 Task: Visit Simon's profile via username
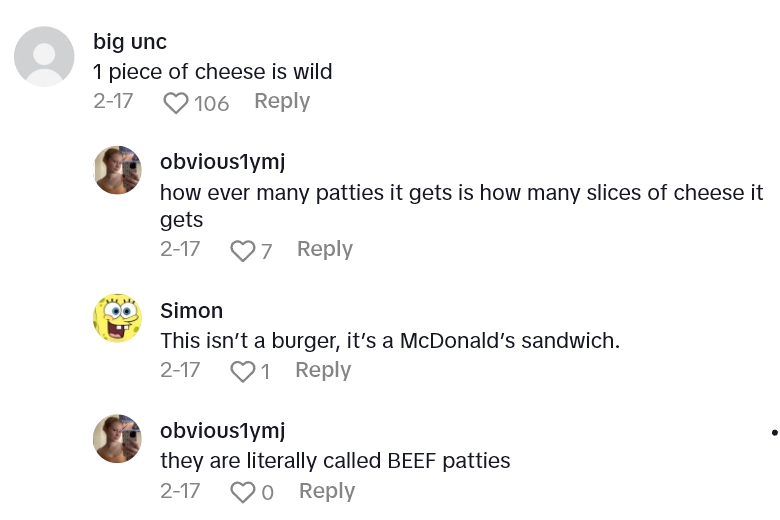click(x=191, y=310)
